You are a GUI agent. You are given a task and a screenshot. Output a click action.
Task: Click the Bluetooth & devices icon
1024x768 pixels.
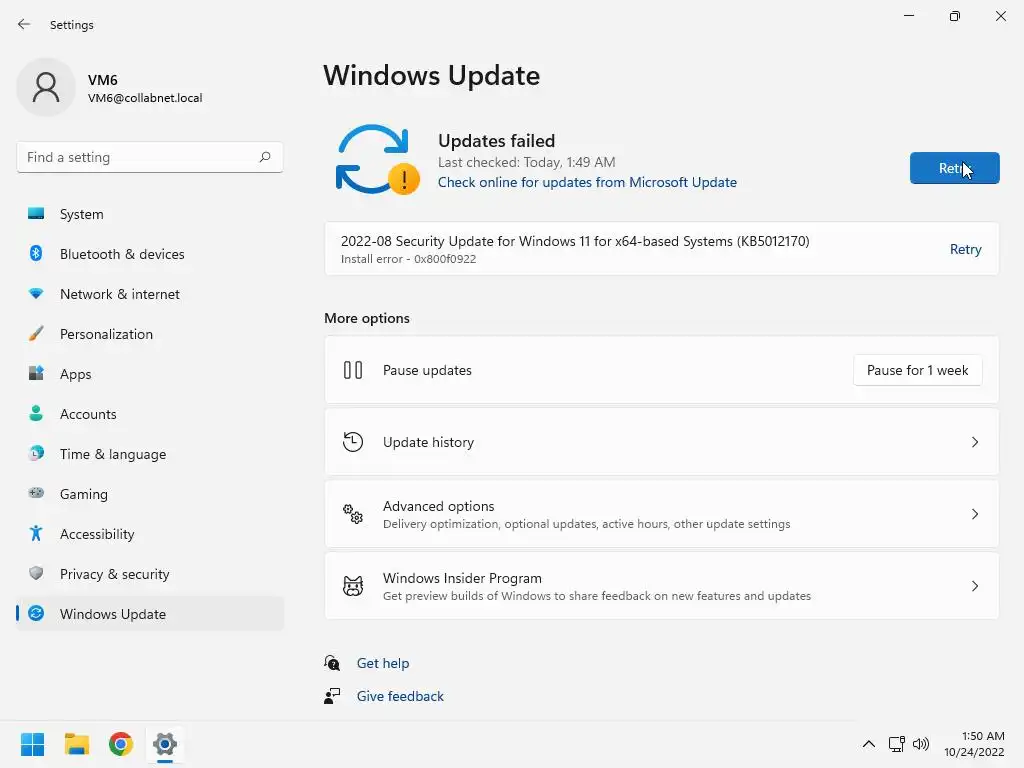36,254
